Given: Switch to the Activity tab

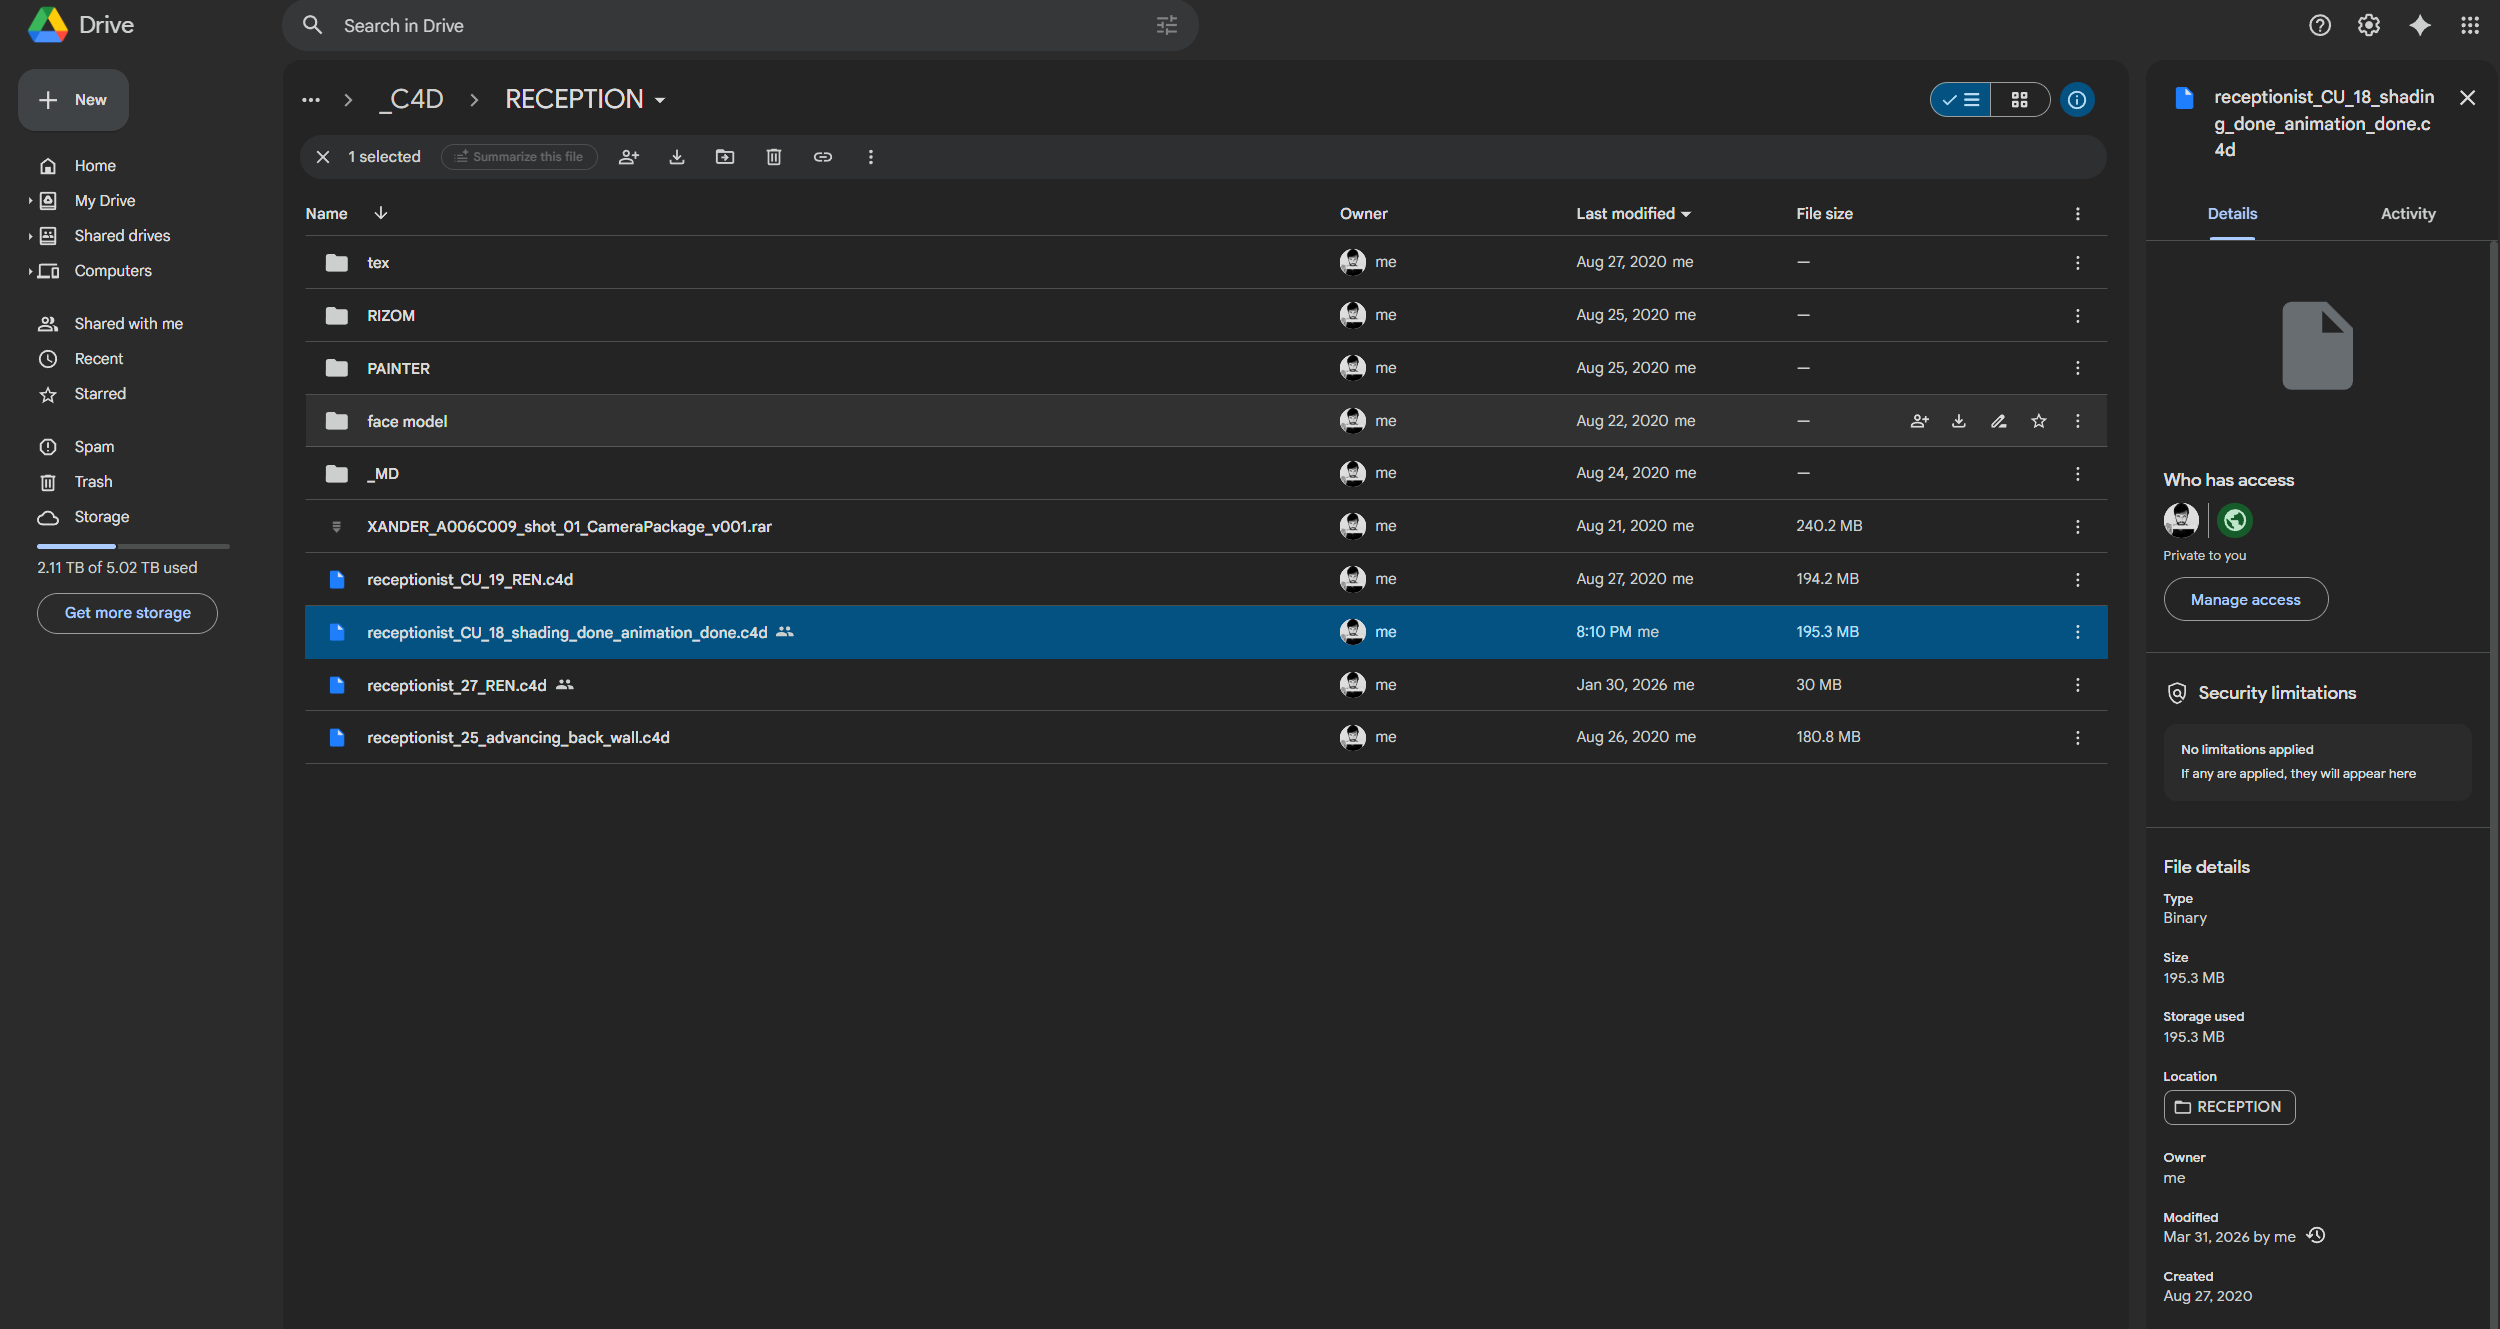Looking at the screenshot, I should (2407, 214).
